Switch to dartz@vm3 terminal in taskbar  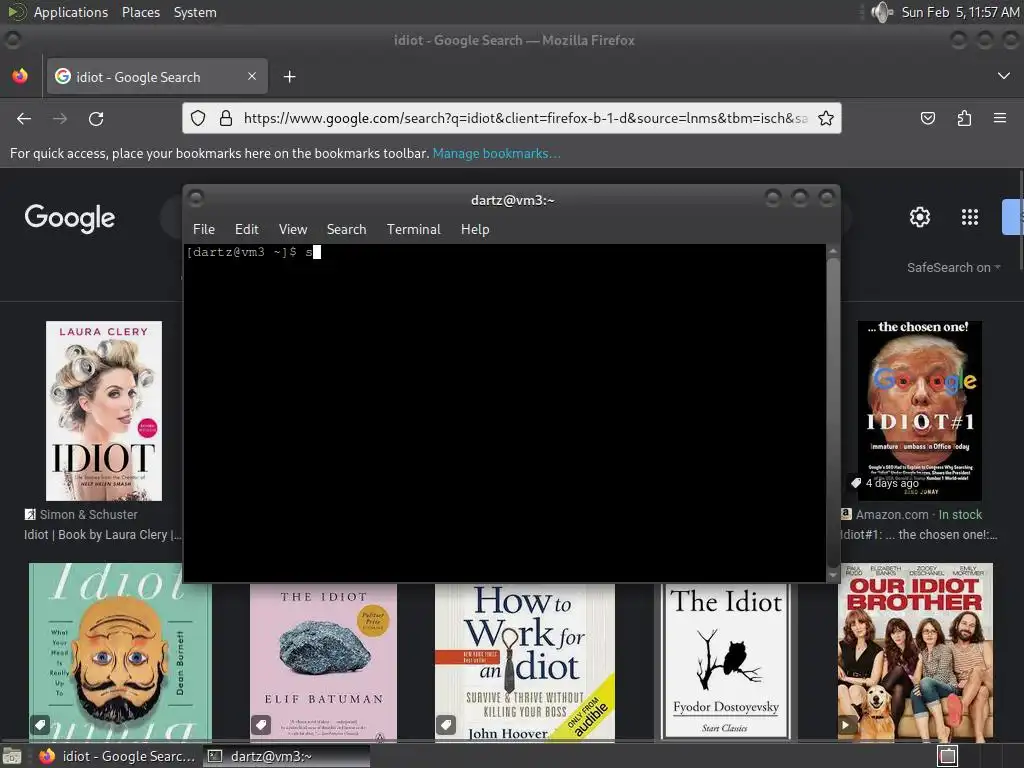pos(286,756)
